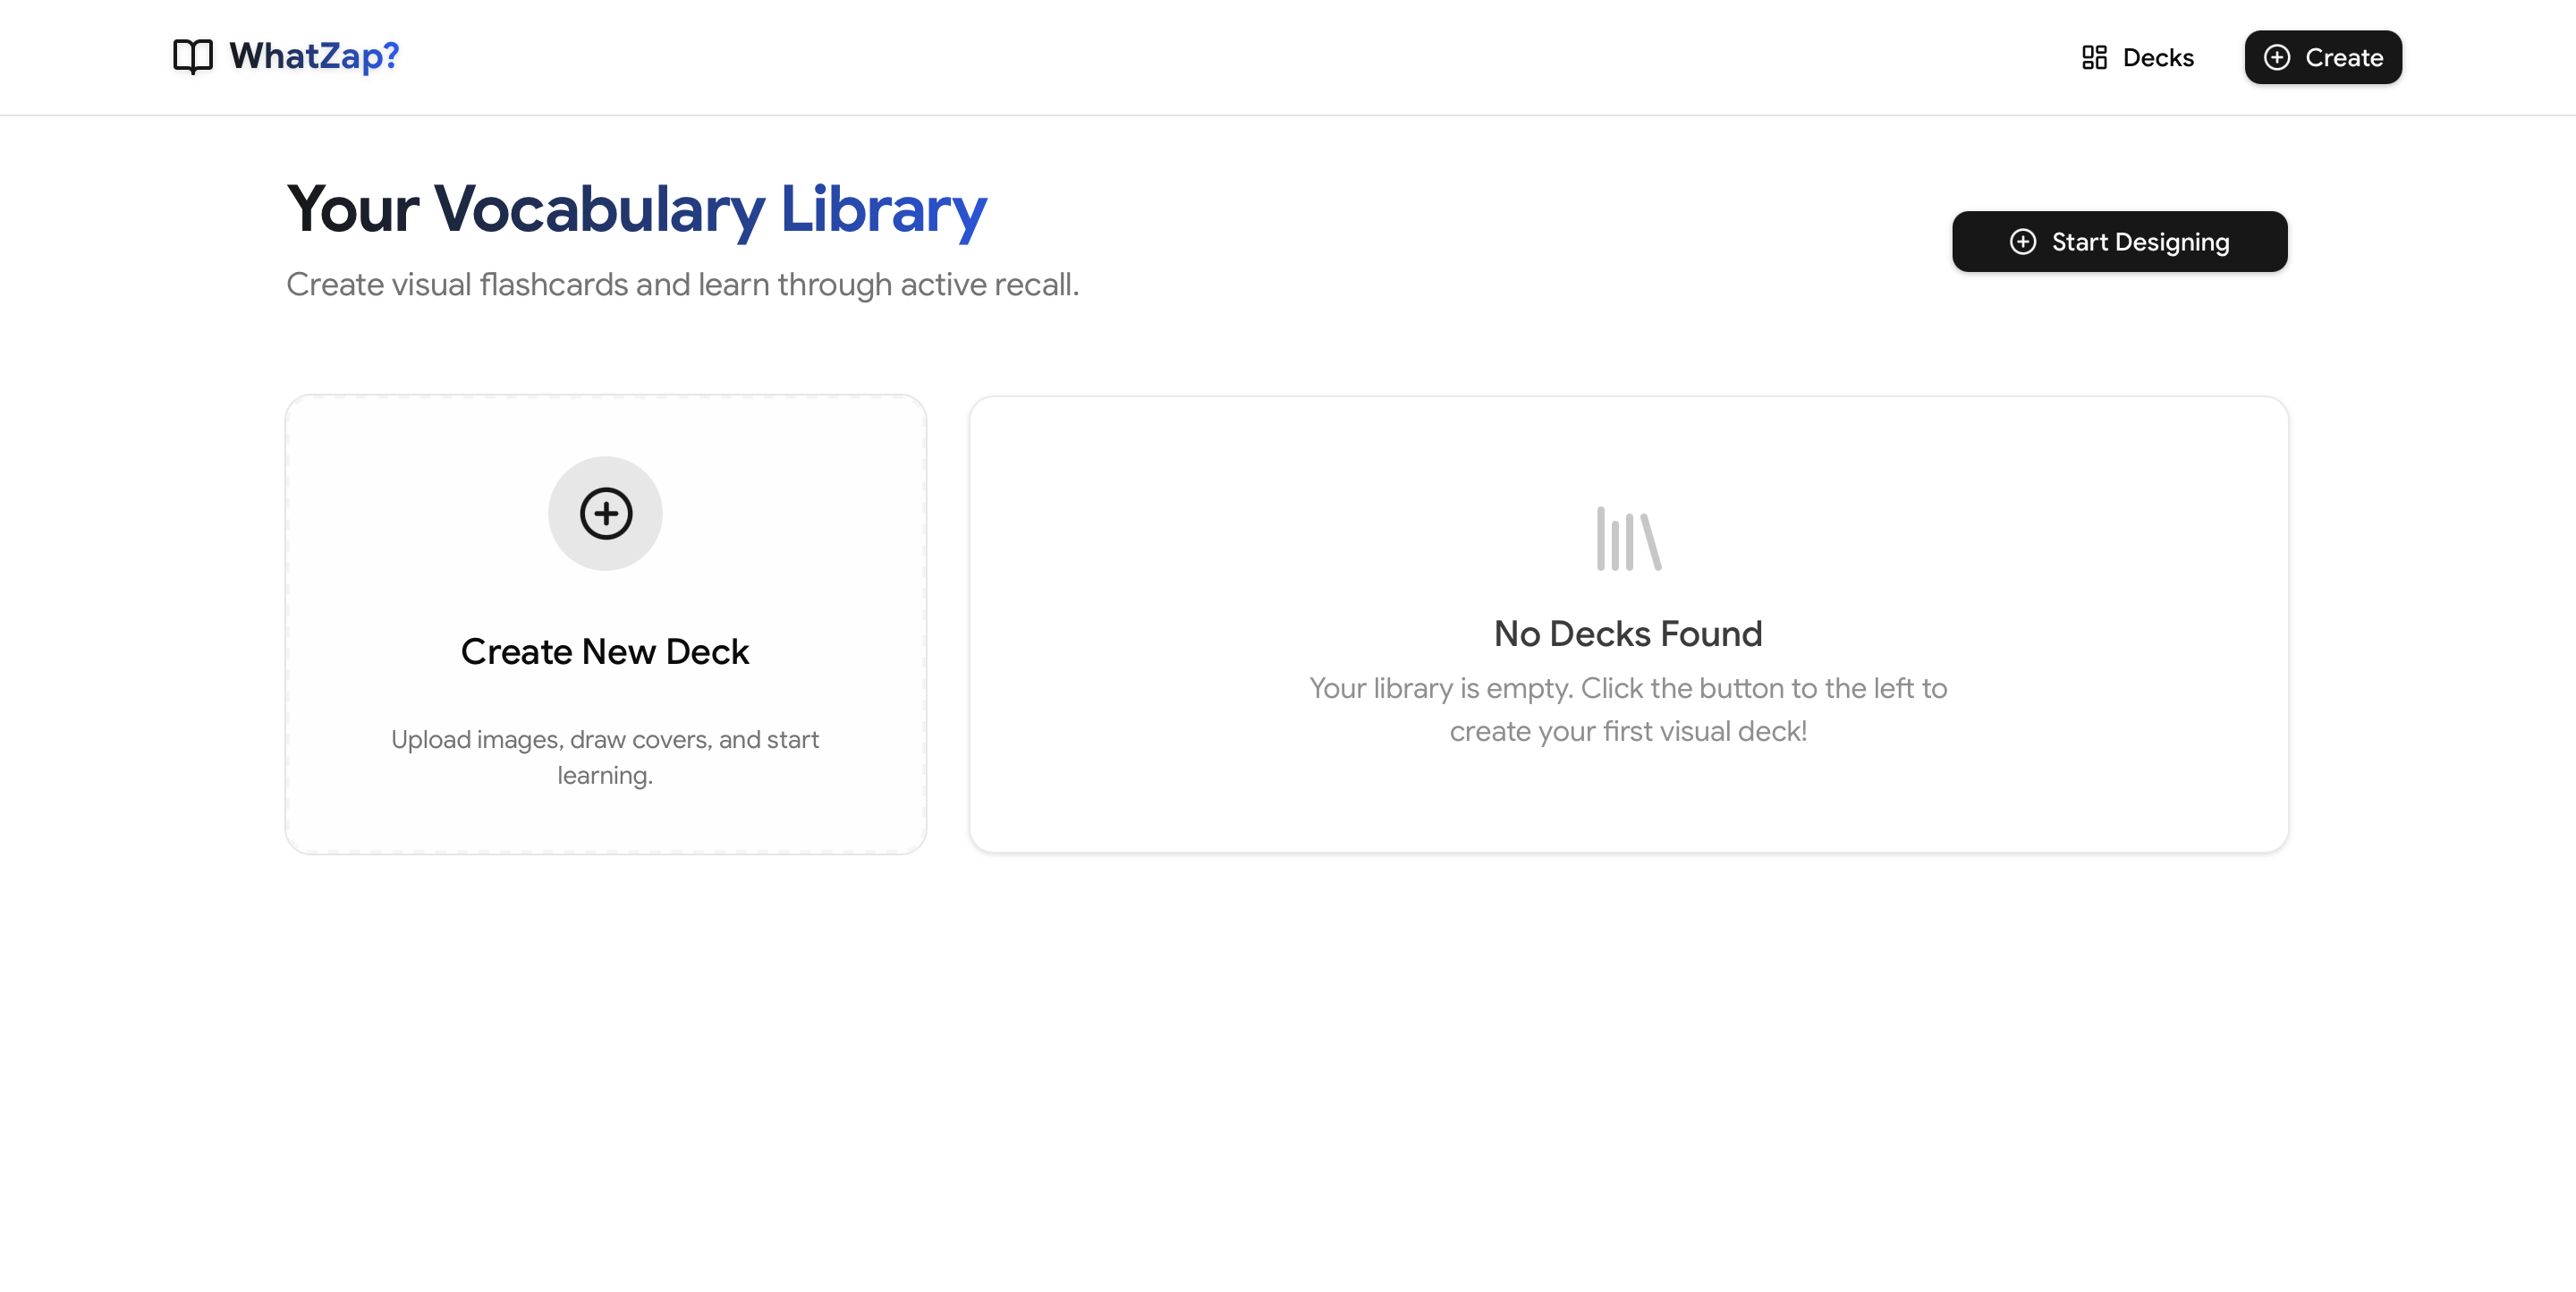
Task: Click the word Vocabulary in page heading
Action: [x=599, y=209]
